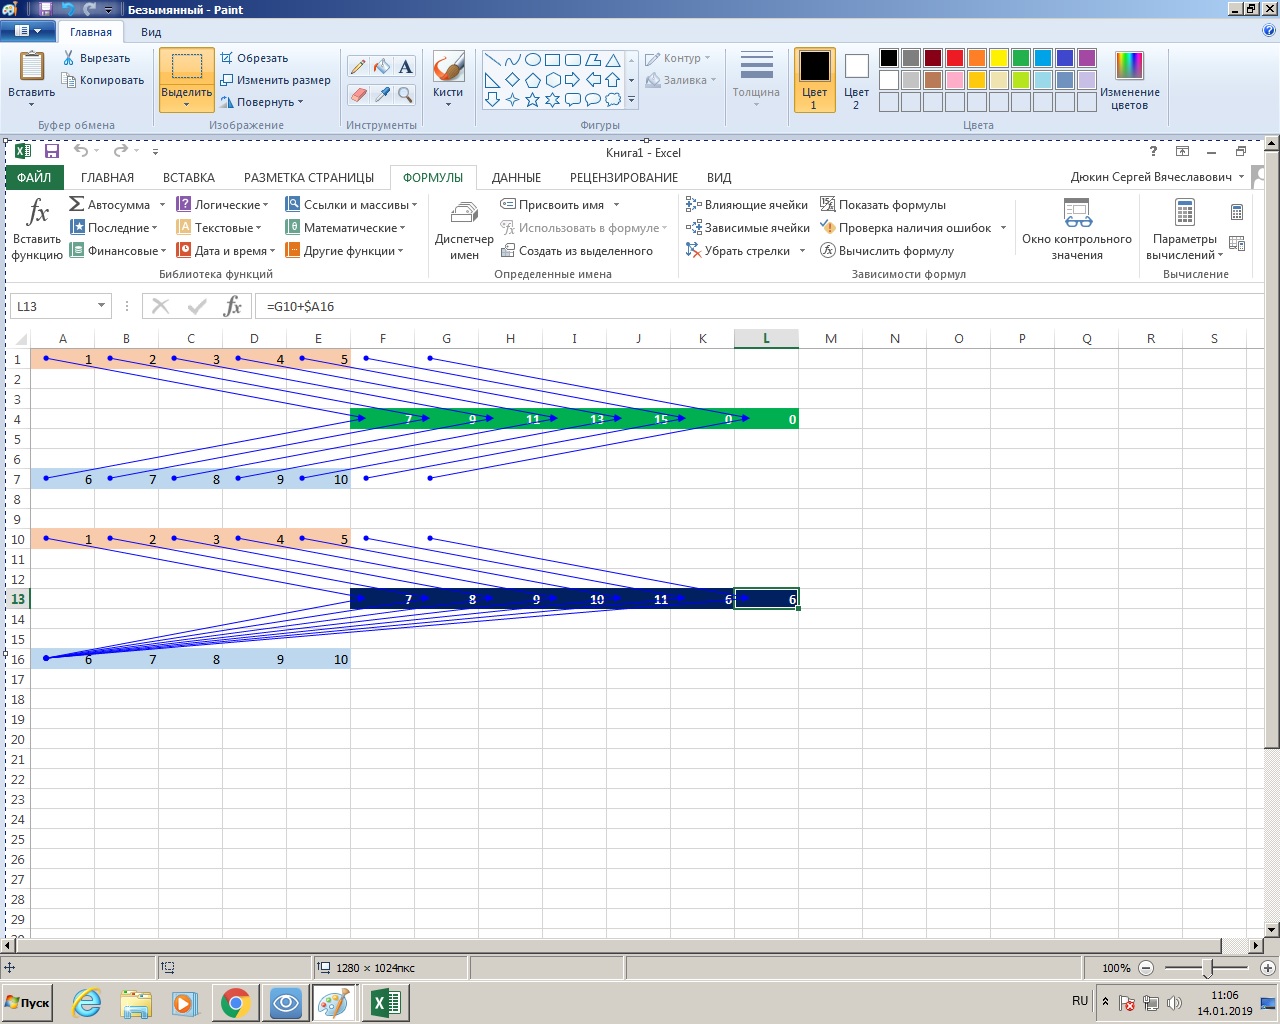Click the ФАЙЛ tab in Excel image
Viewport: 1280px width, 1024px height.
[34, 177]
